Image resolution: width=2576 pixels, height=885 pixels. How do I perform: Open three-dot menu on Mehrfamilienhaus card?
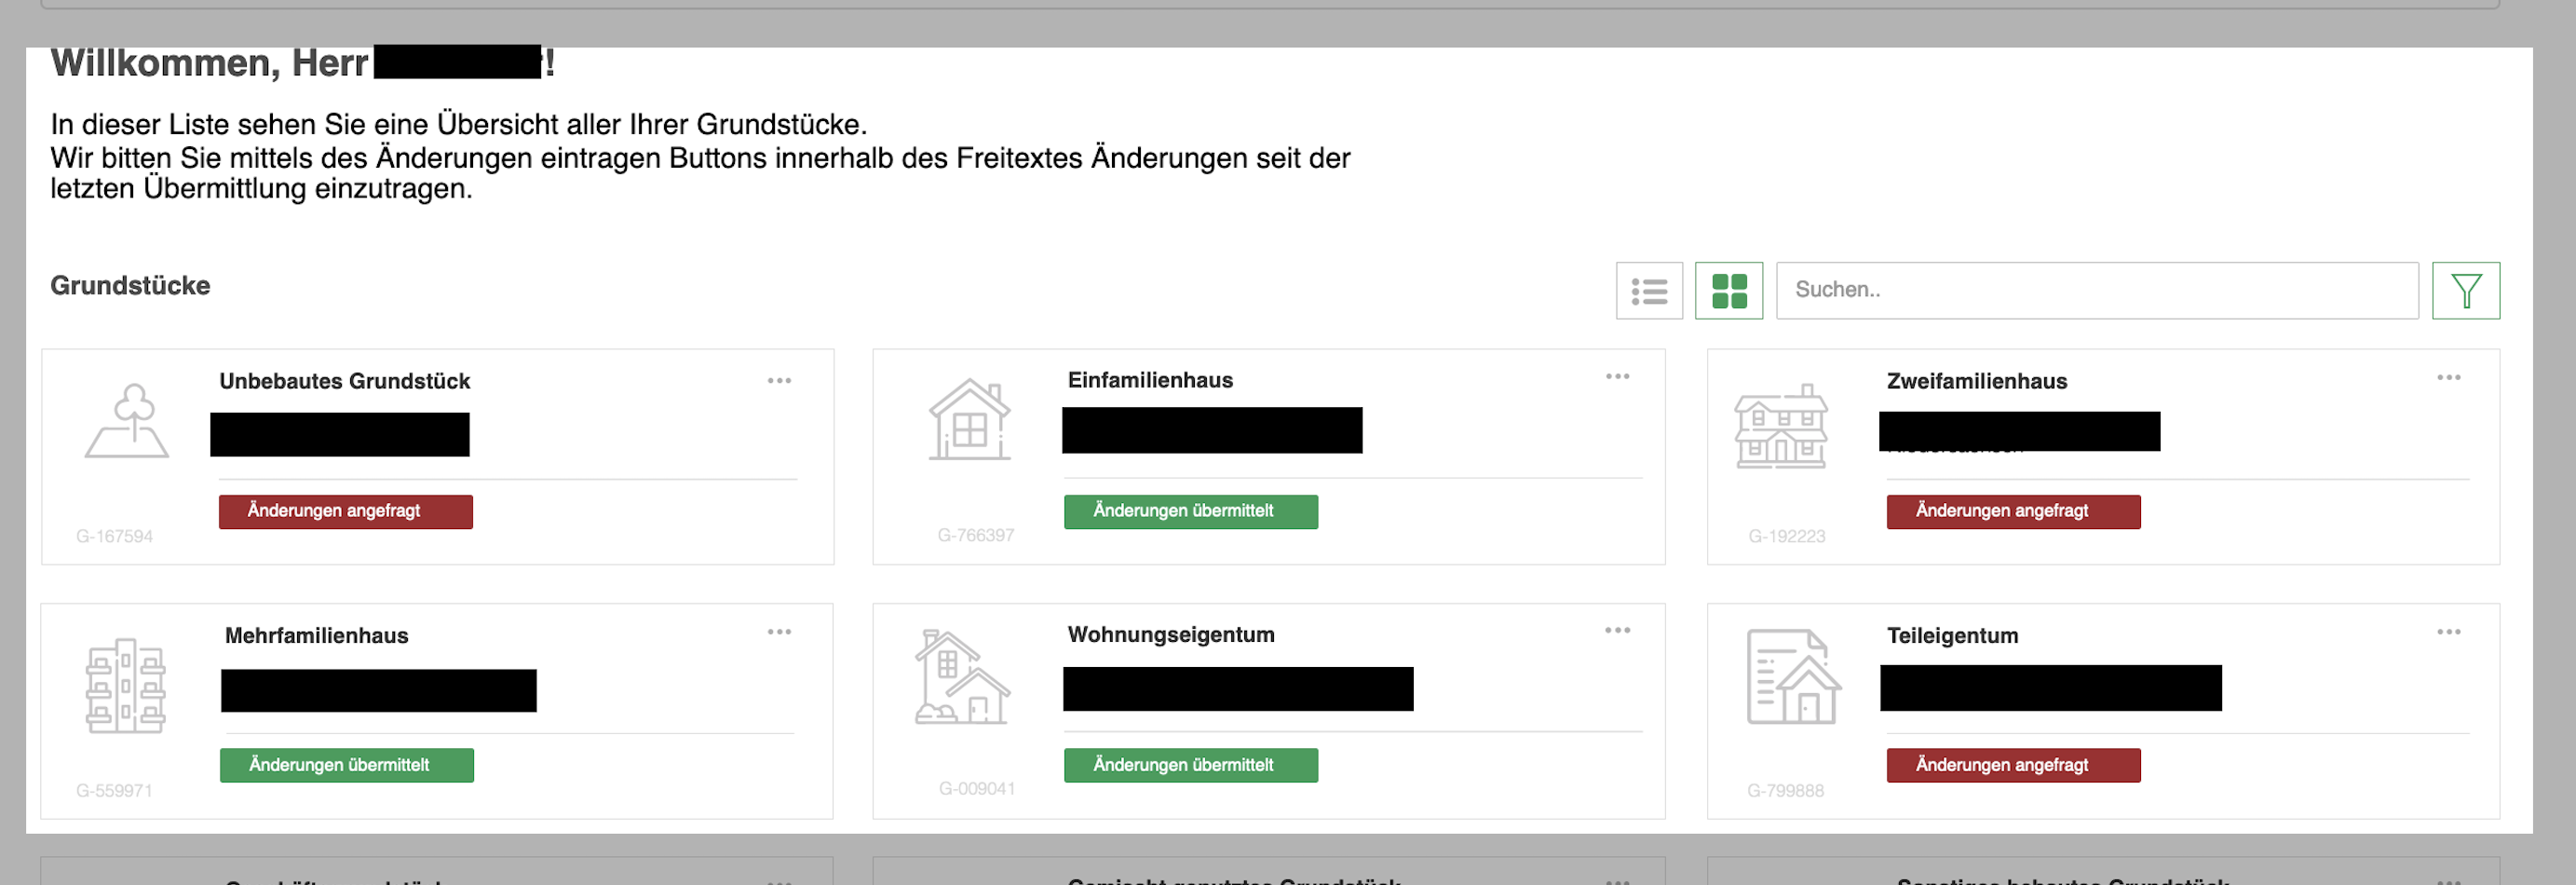tap(779, 632)
